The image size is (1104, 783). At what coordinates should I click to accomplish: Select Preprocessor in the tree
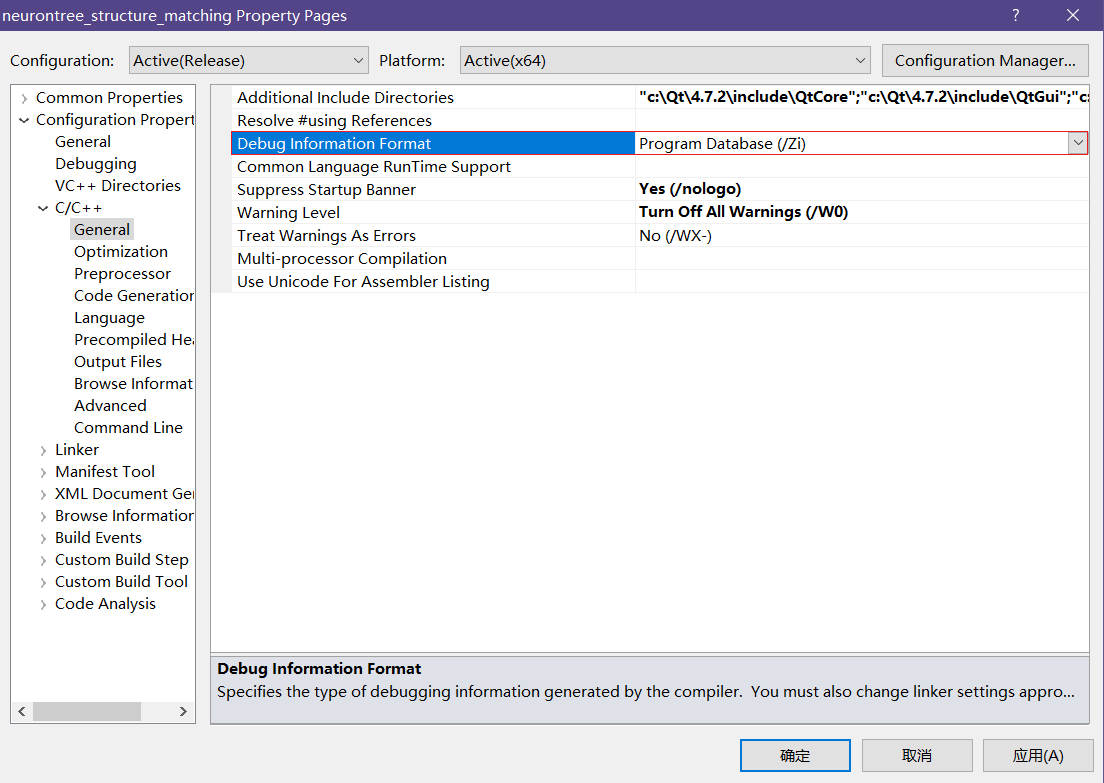[122, 274]
